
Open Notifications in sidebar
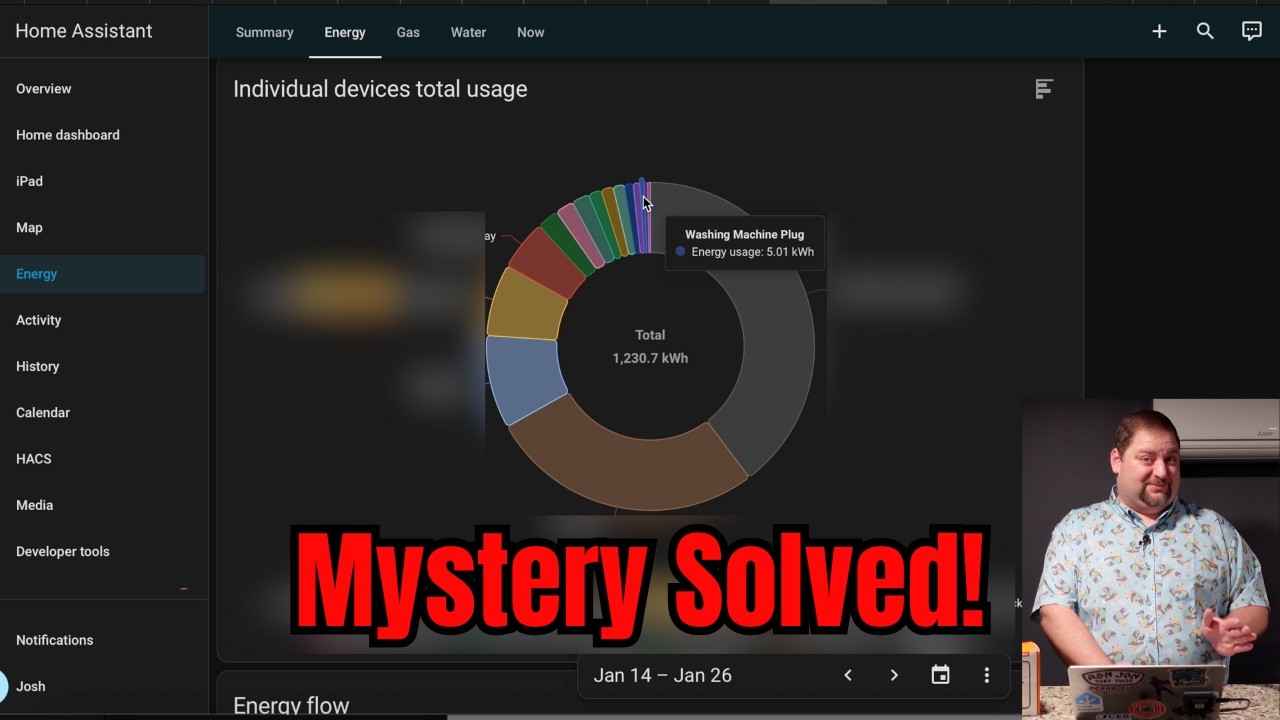tap(102, 640)
